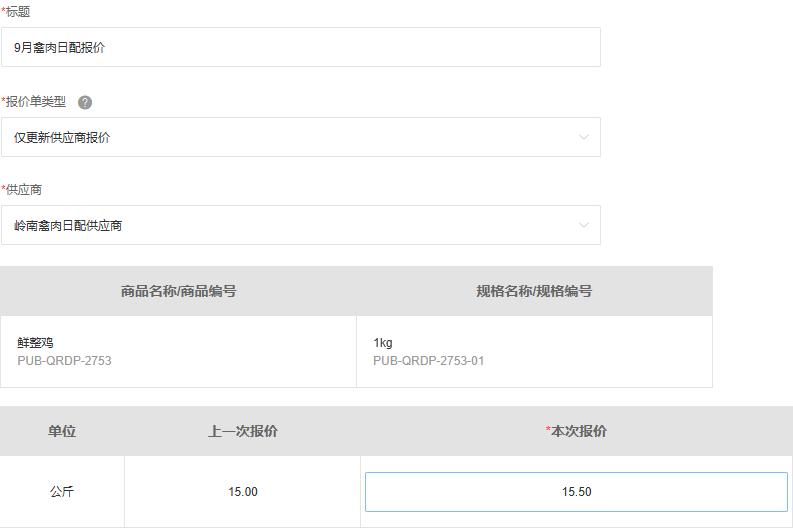Select the 单位 column header
793x528 pixels.
(x=62, y=431)
